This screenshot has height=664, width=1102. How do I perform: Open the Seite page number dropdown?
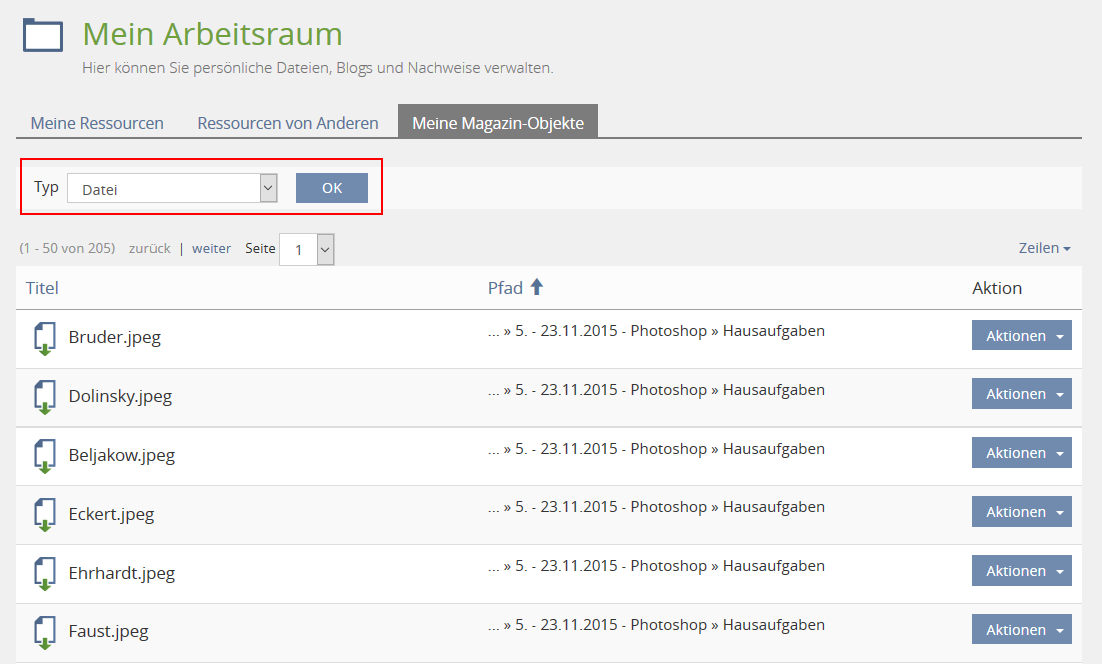[x=307, y=250]
